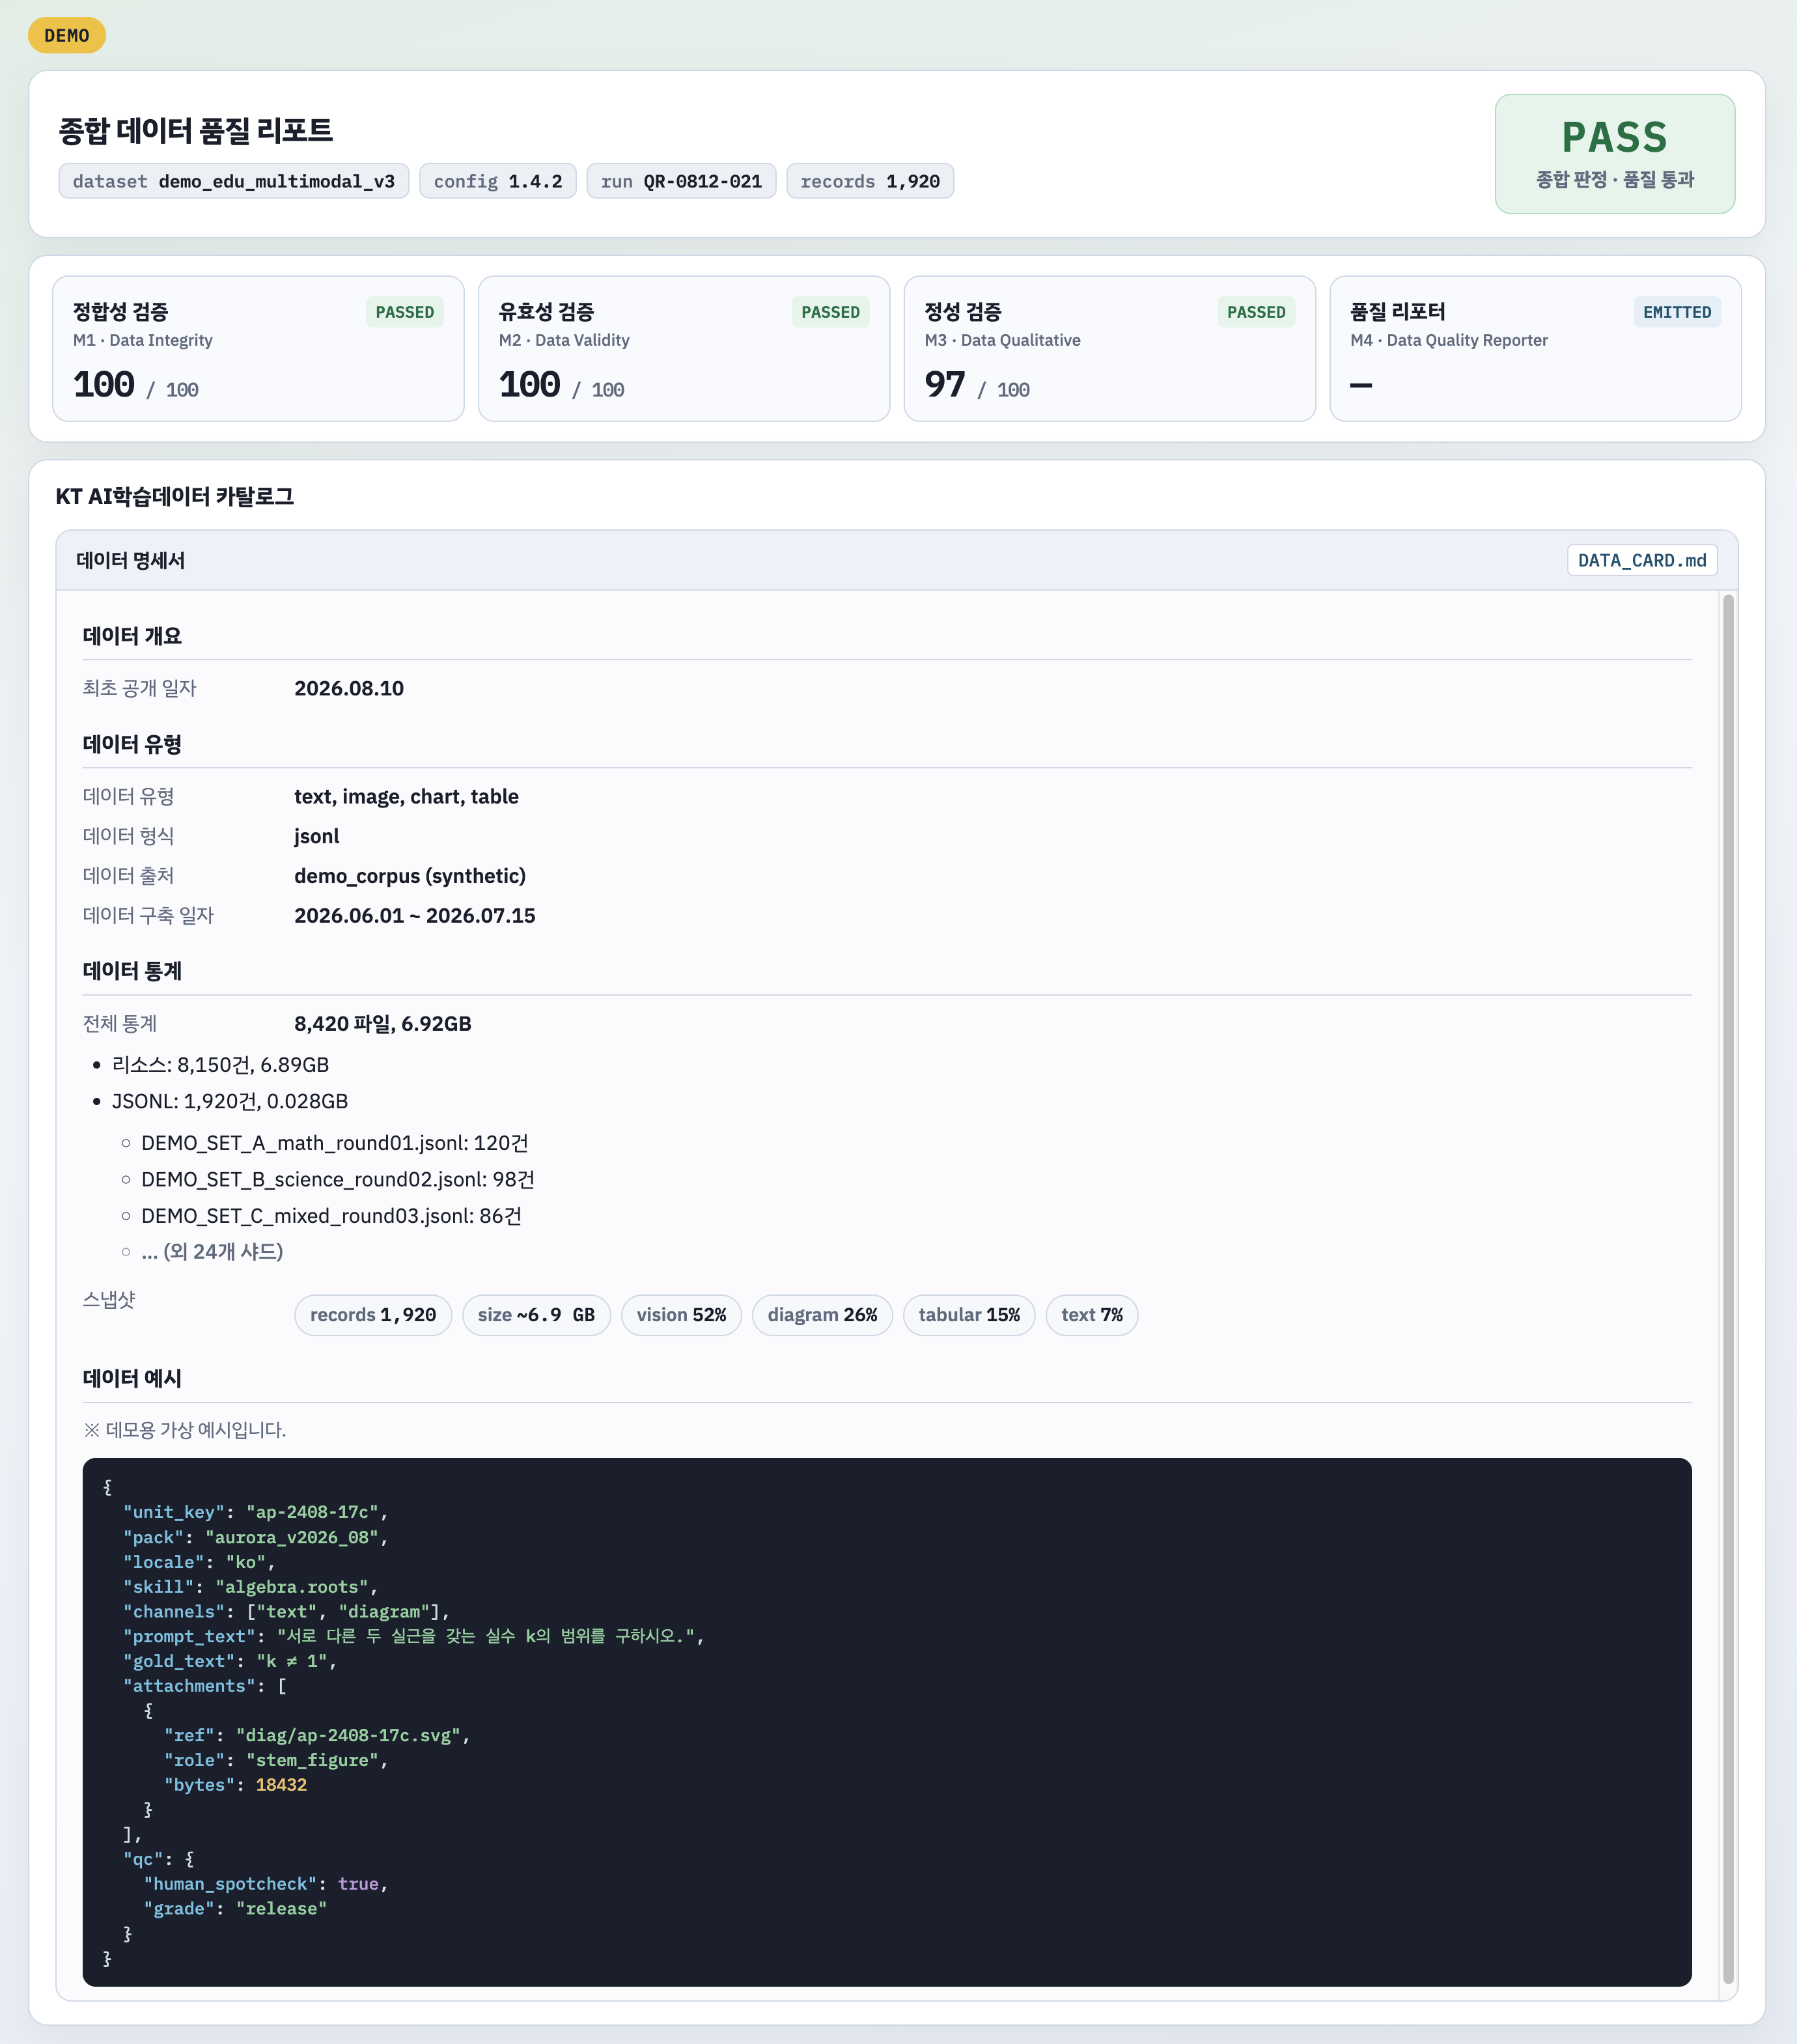Click the ref diag/ap-2408-17c.svg line
This screenshot has height=2044, width=1797.
tap(317, 1735)
